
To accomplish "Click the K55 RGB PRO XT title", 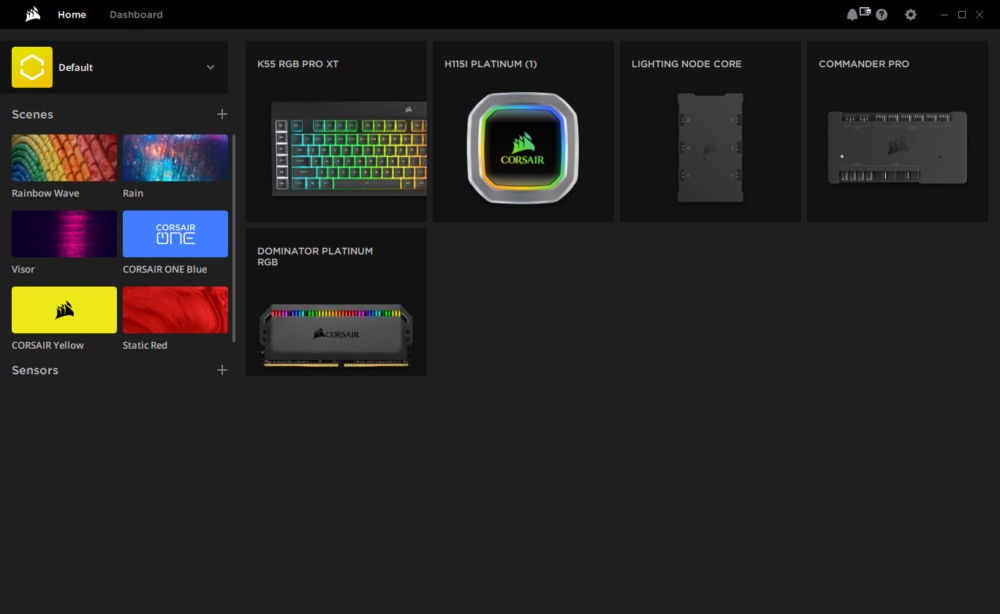I will [298, 64].
